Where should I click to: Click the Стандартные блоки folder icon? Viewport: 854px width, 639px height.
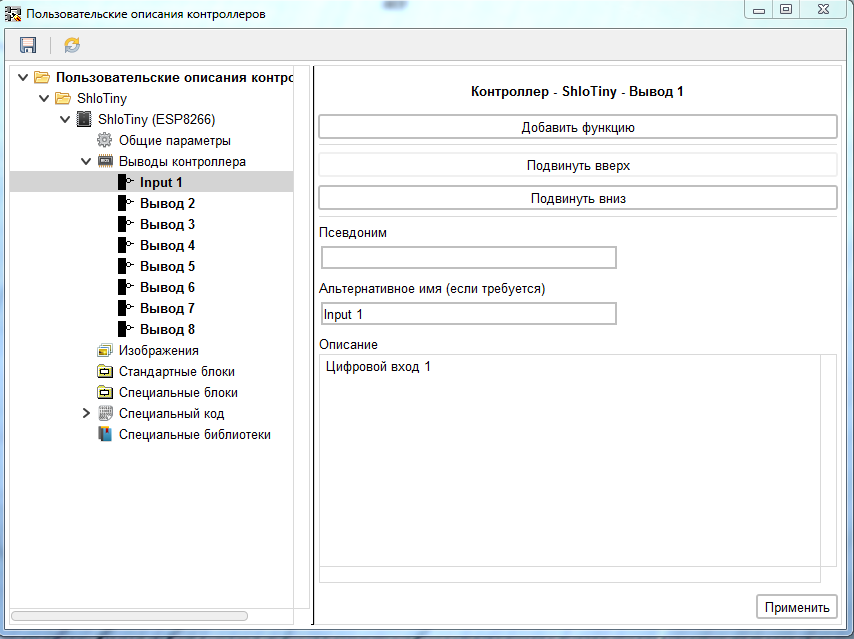tap(105, 372)
